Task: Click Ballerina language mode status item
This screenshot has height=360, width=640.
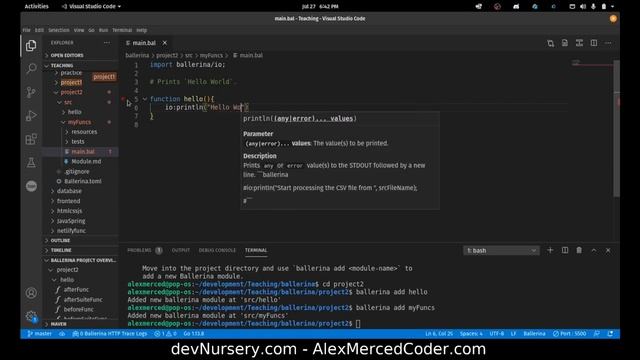Action: [x=534, y=333]
